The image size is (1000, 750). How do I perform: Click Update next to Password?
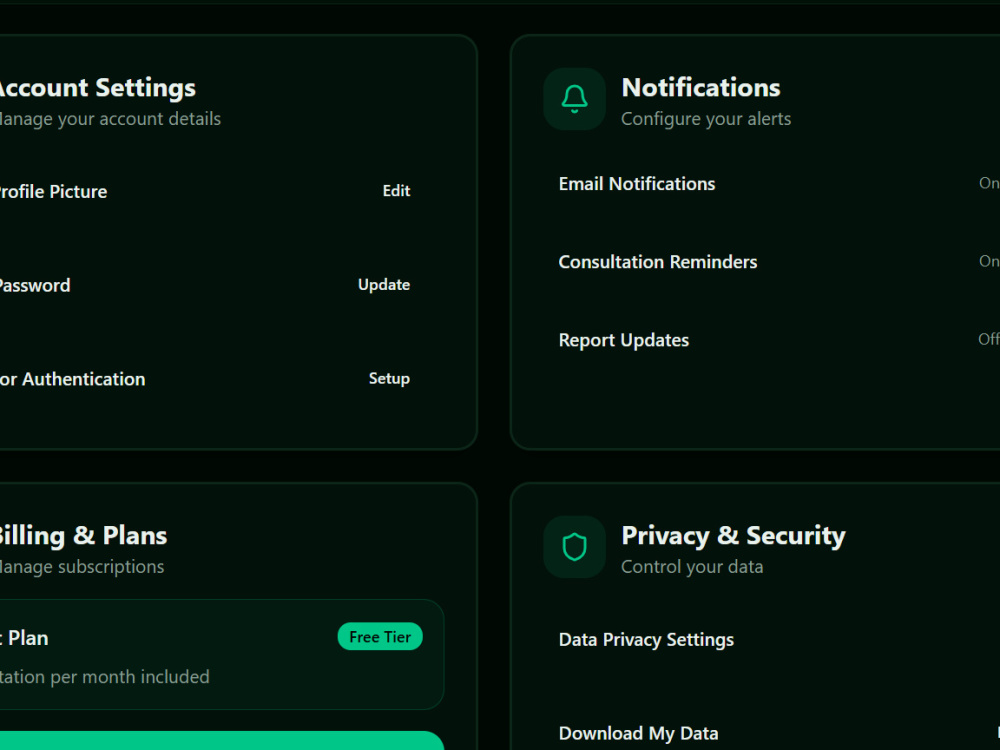384,284
